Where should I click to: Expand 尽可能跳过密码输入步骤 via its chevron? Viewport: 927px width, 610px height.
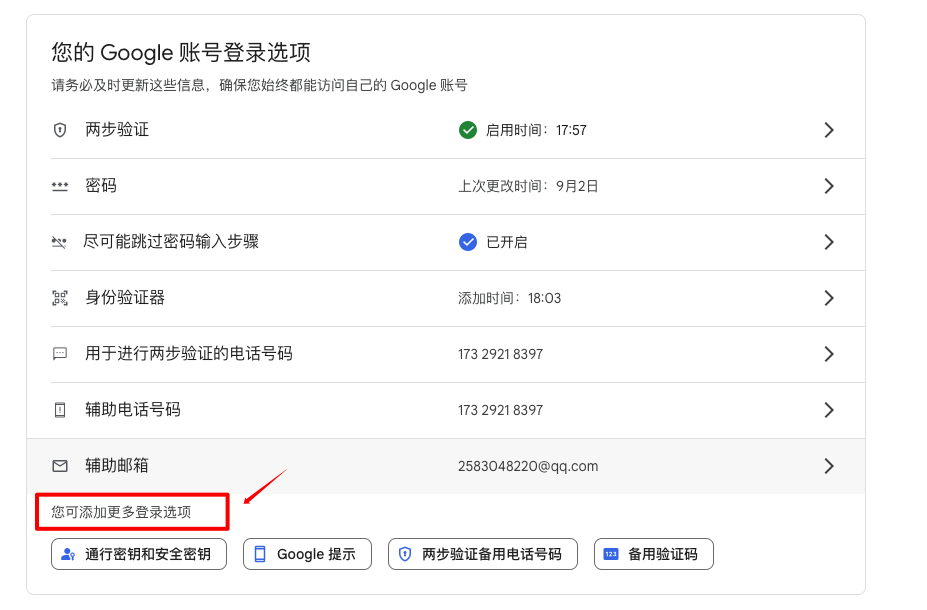(829, 242)
